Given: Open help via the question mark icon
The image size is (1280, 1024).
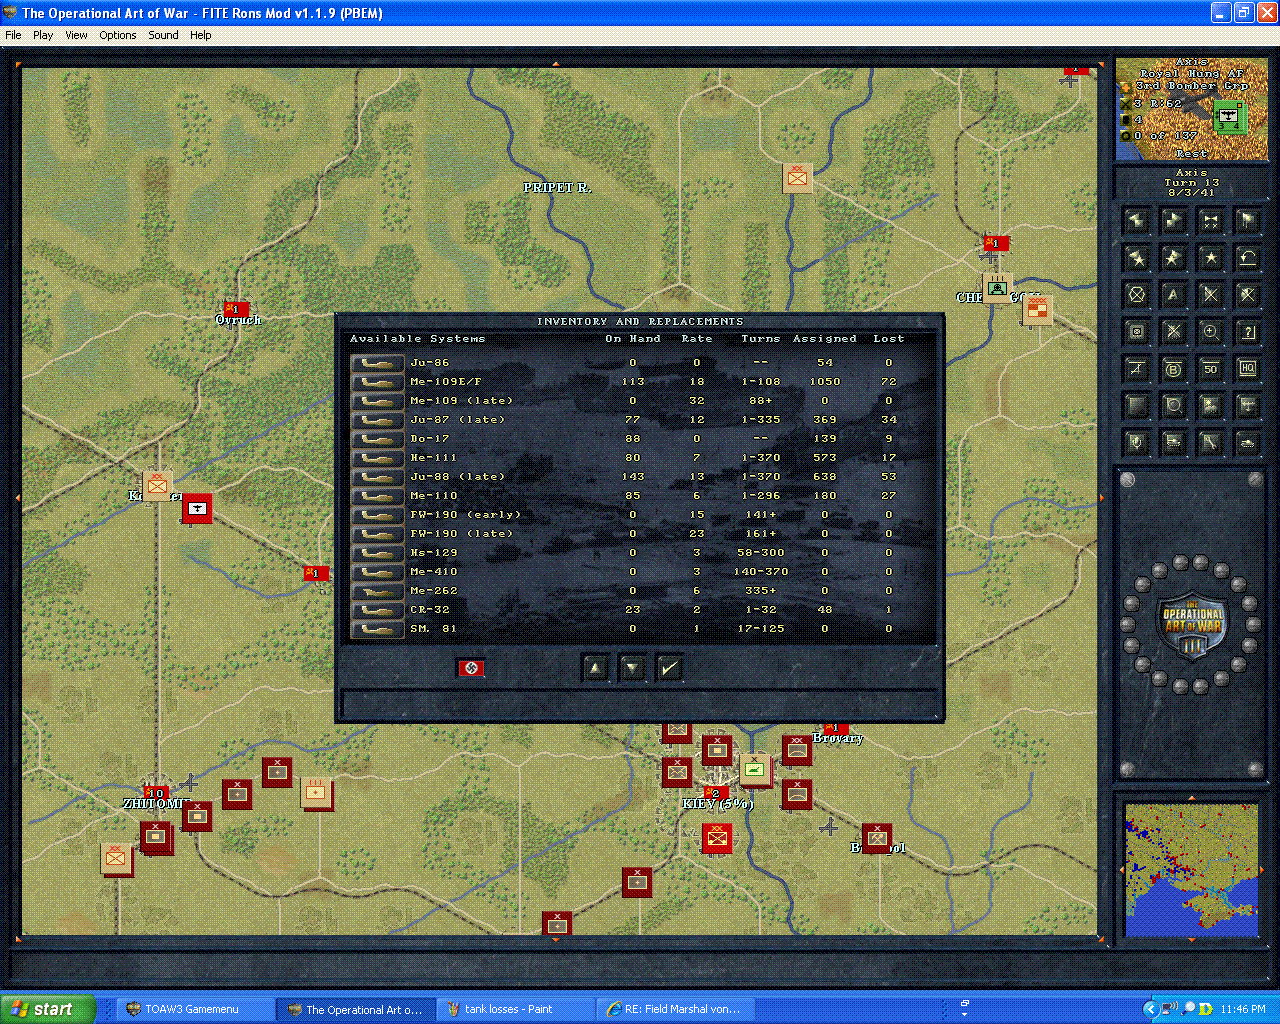Looking at the screenshot, I should pos(1247,332).
